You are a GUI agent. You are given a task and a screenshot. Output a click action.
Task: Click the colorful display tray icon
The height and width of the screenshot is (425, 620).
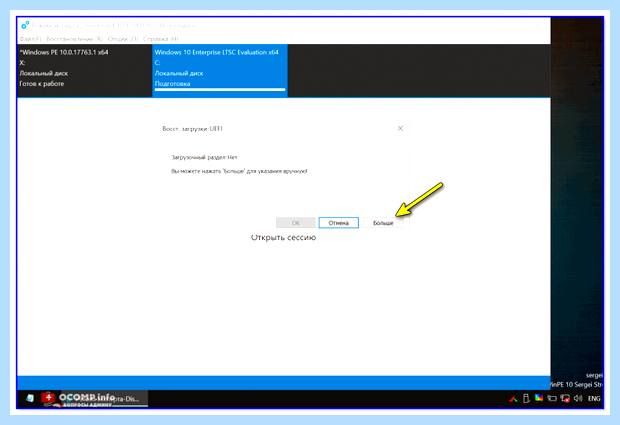point(539,398)
